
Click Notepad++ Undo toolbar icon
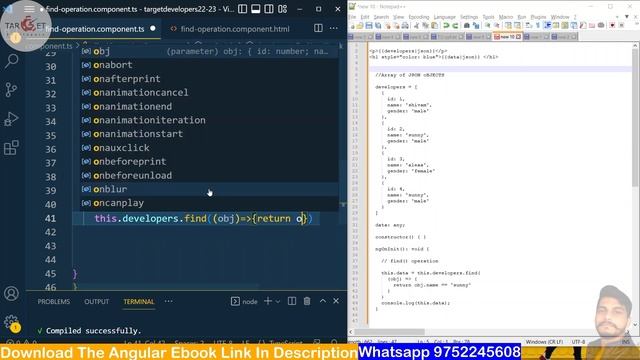446,26
